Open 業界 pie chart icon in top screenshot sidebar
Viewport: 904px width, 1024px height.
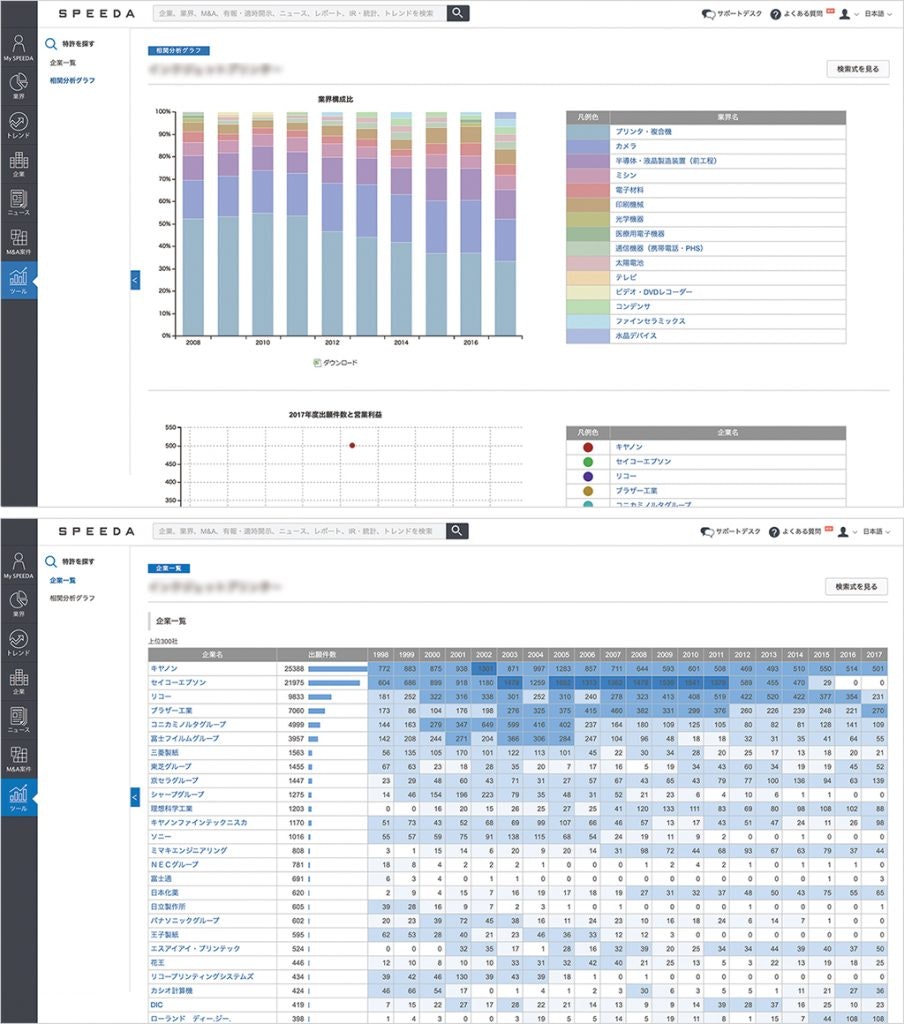click(18, 86)
